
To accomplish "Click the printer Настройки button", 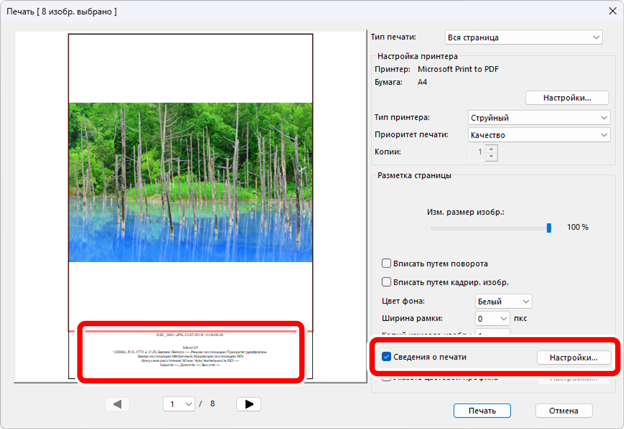I will 567,97.
